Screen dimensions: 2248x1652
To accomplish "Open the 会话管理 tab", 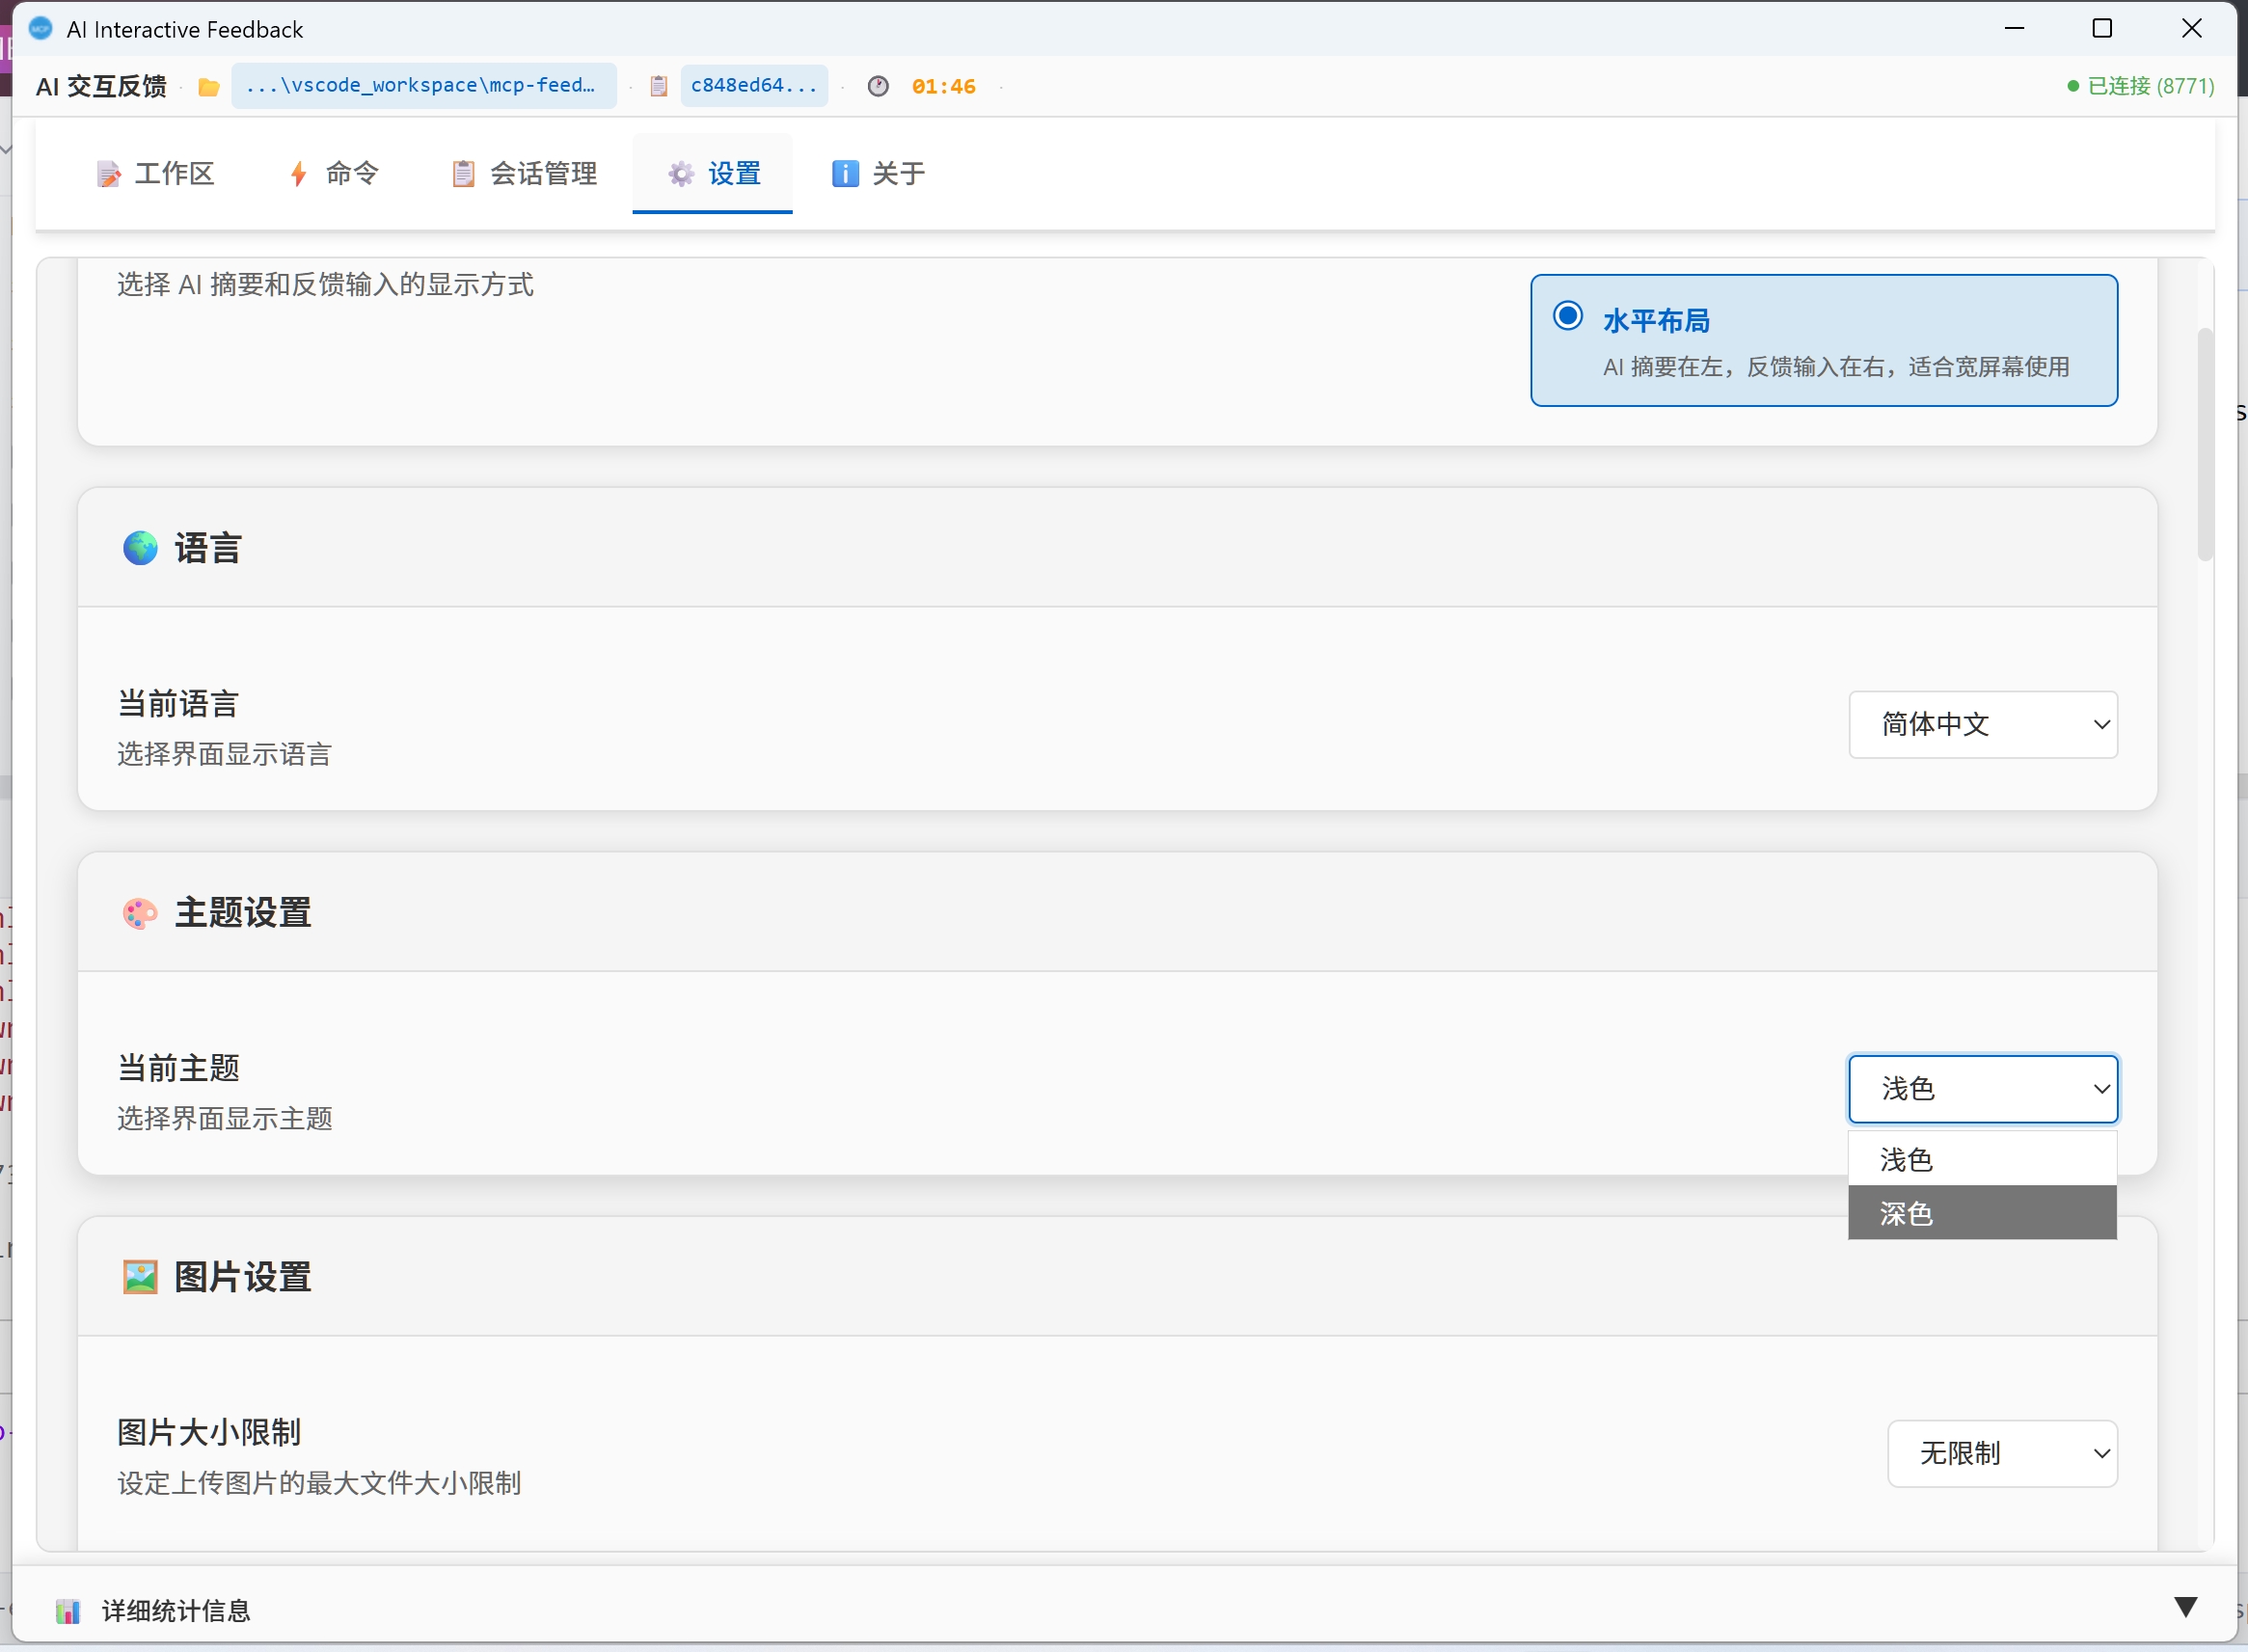I will (523, 174).
